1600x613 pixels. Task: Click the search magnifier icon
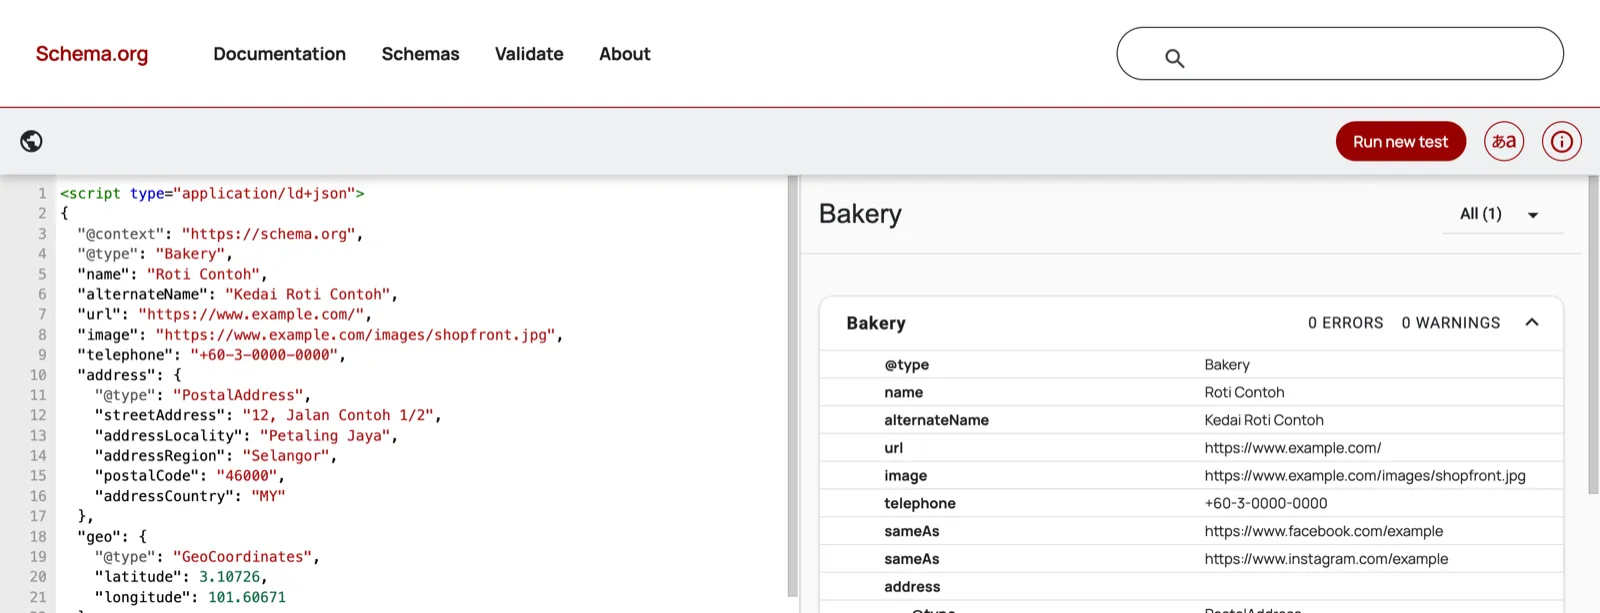pos(1175,59)
